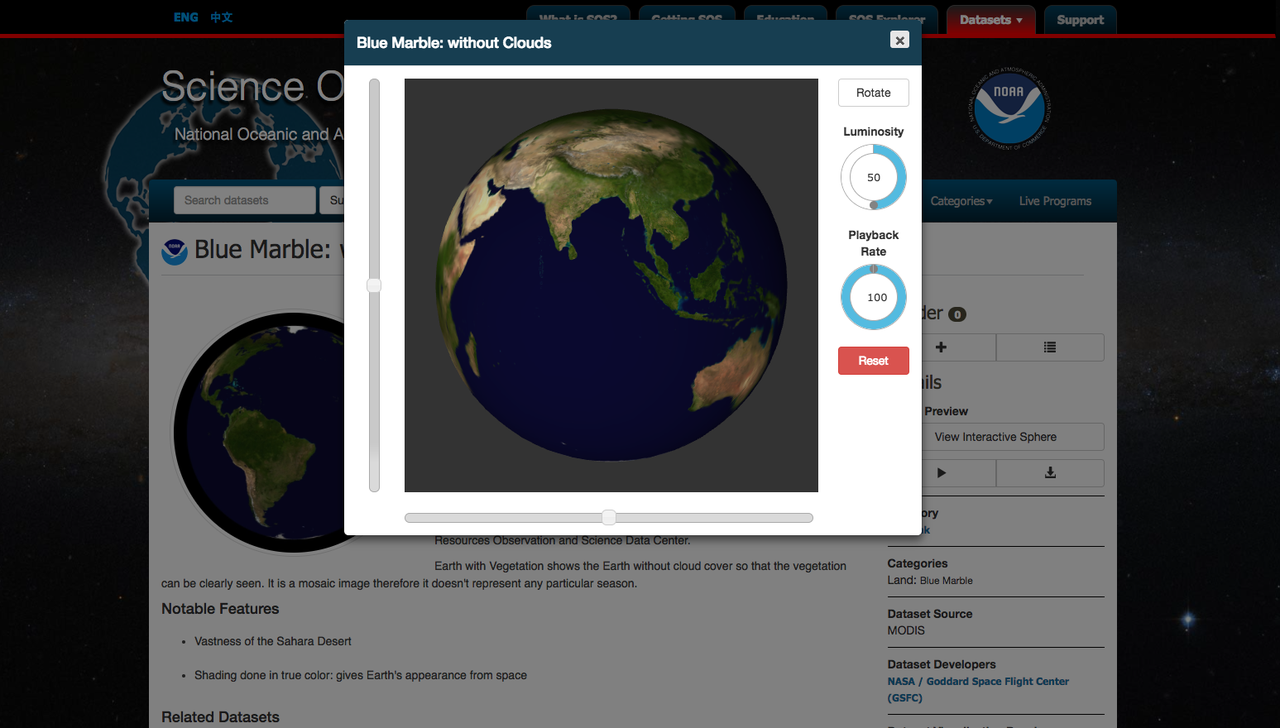Click the plus icon to add dataset
Viewport: 1280px width, 728px height.
click(939, 346)
